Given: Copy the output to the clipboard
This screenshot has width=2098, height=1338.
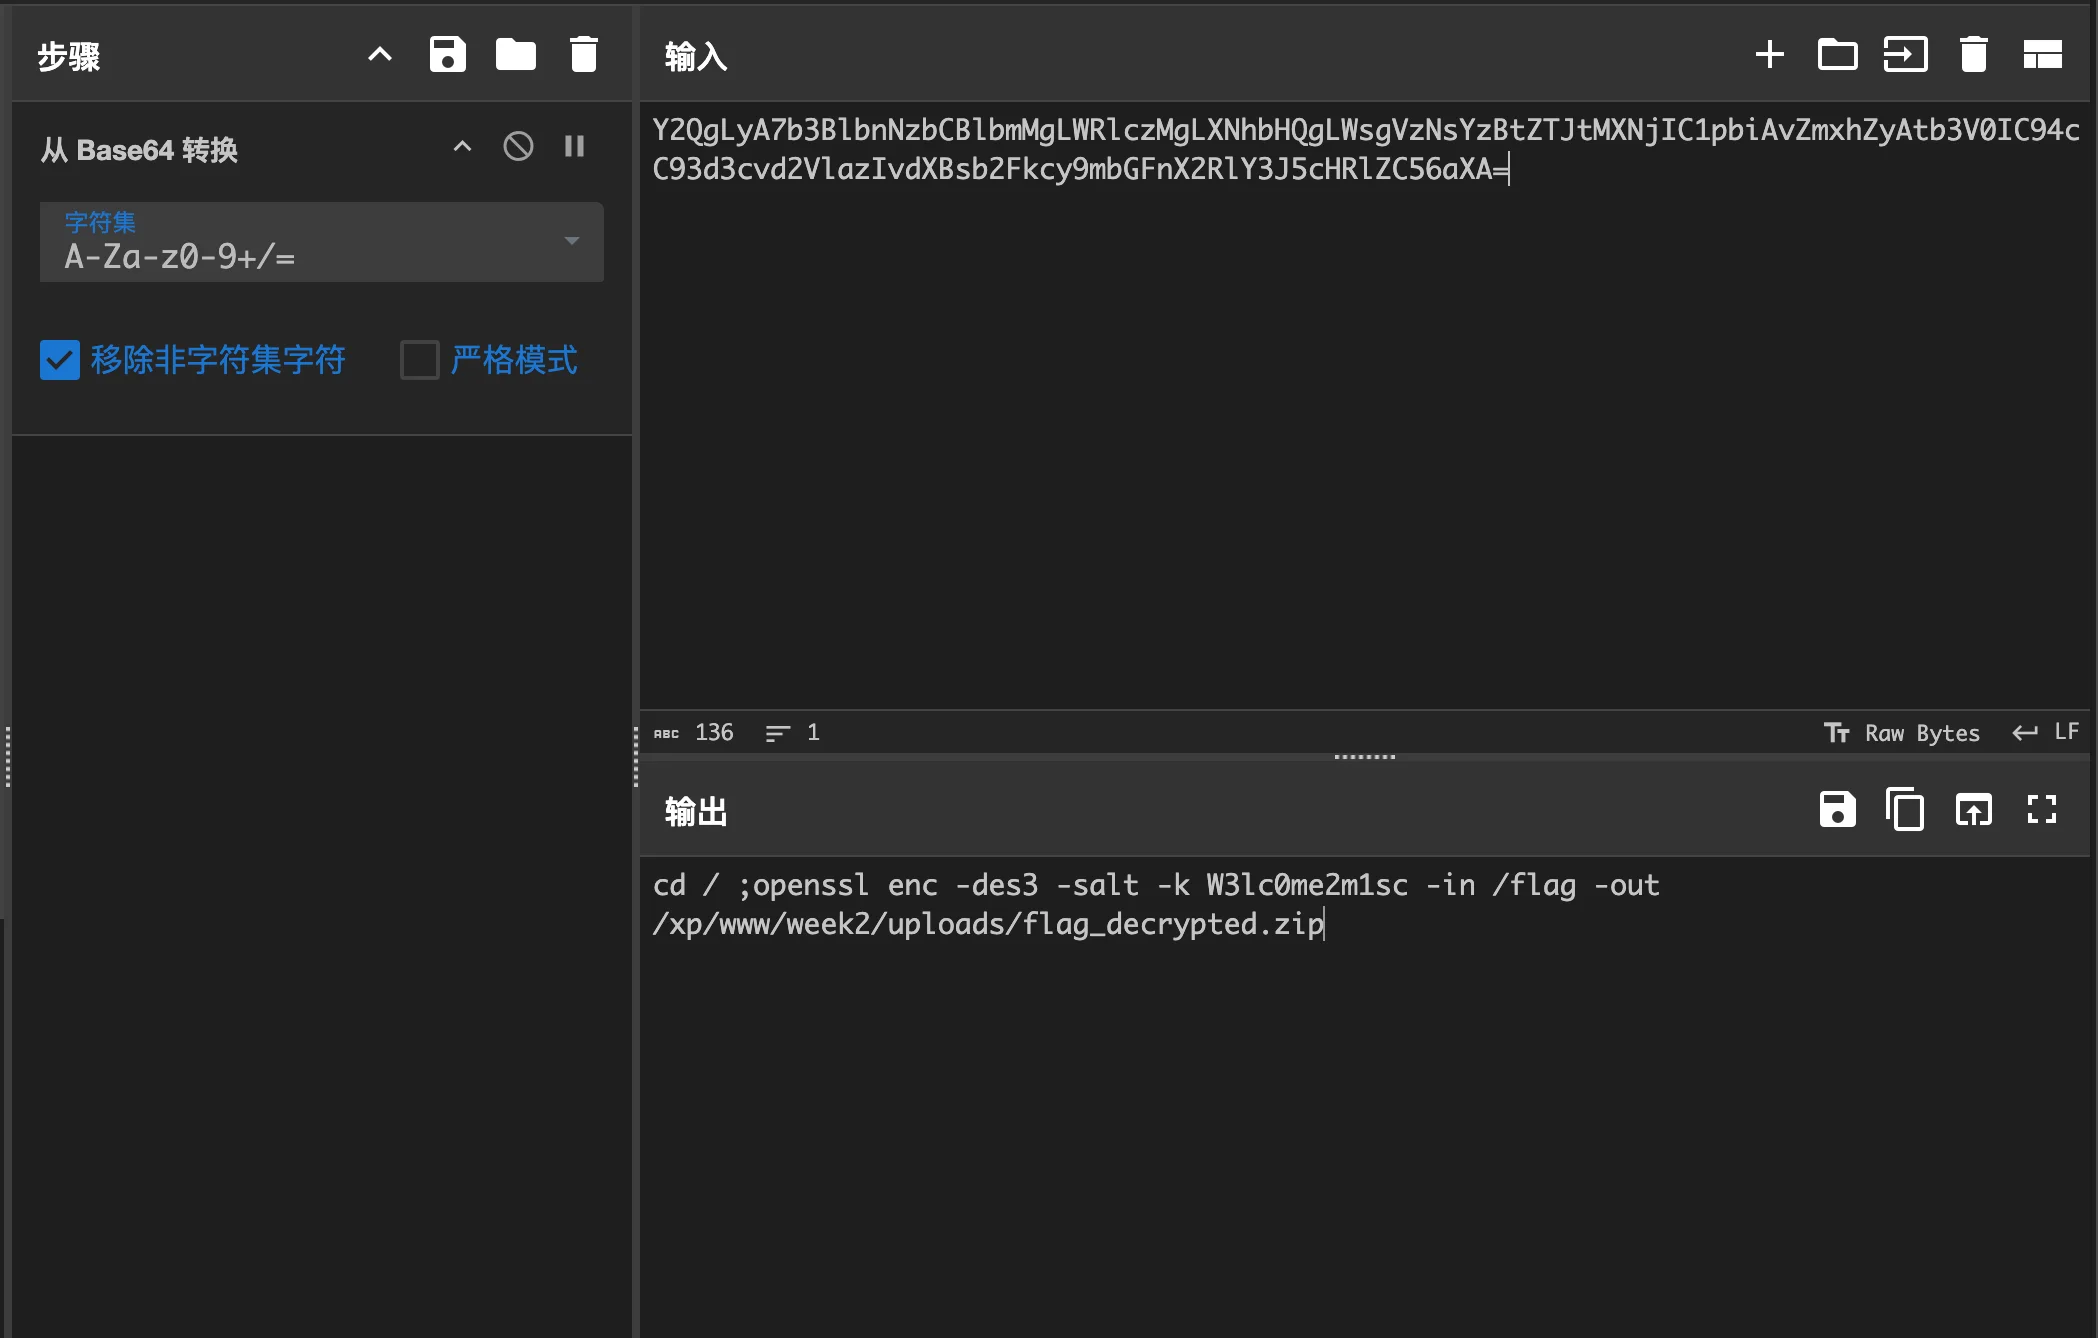Looking at the screenshot, I should [x=1905, y=810].
